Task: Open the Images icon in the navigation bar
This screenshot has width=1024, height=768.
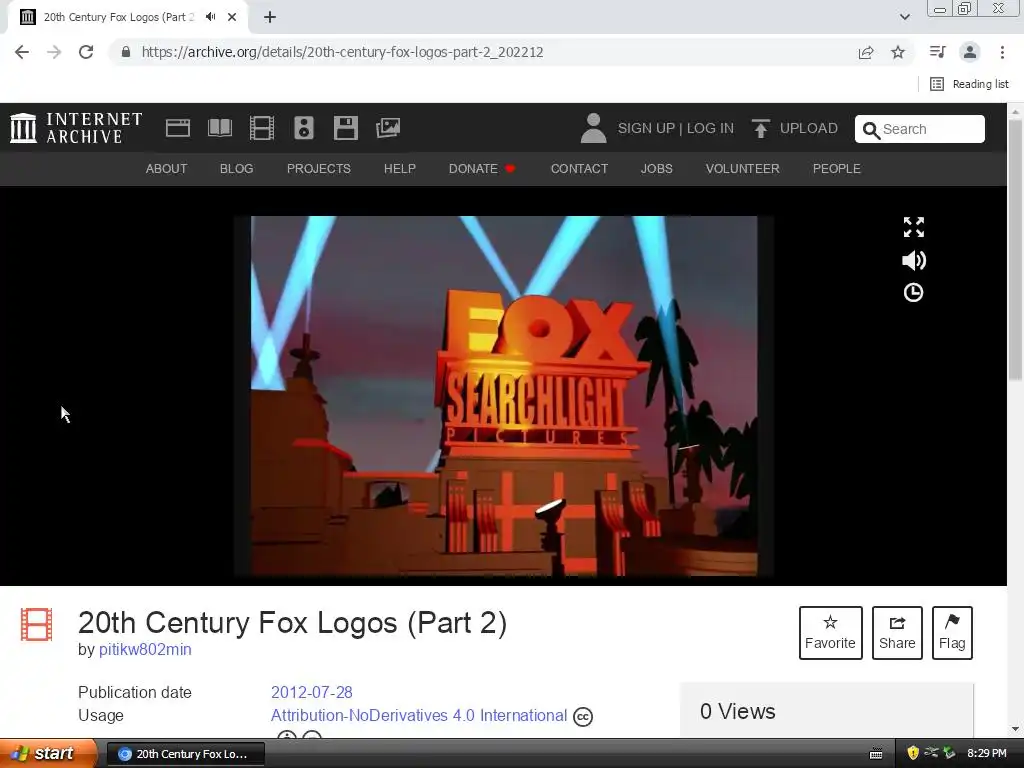Action: (x=388, y=128)
